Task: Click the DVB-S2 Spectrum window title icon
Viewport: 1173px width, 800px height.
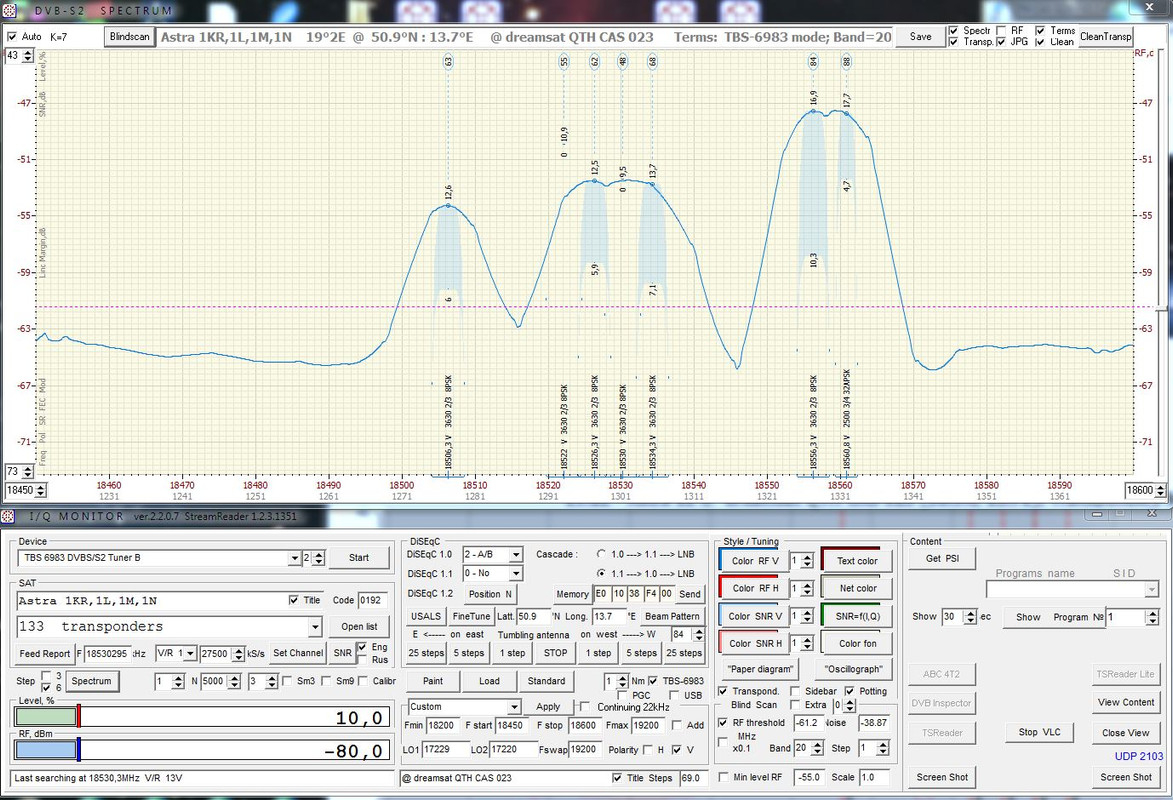Action: point(10,10)
